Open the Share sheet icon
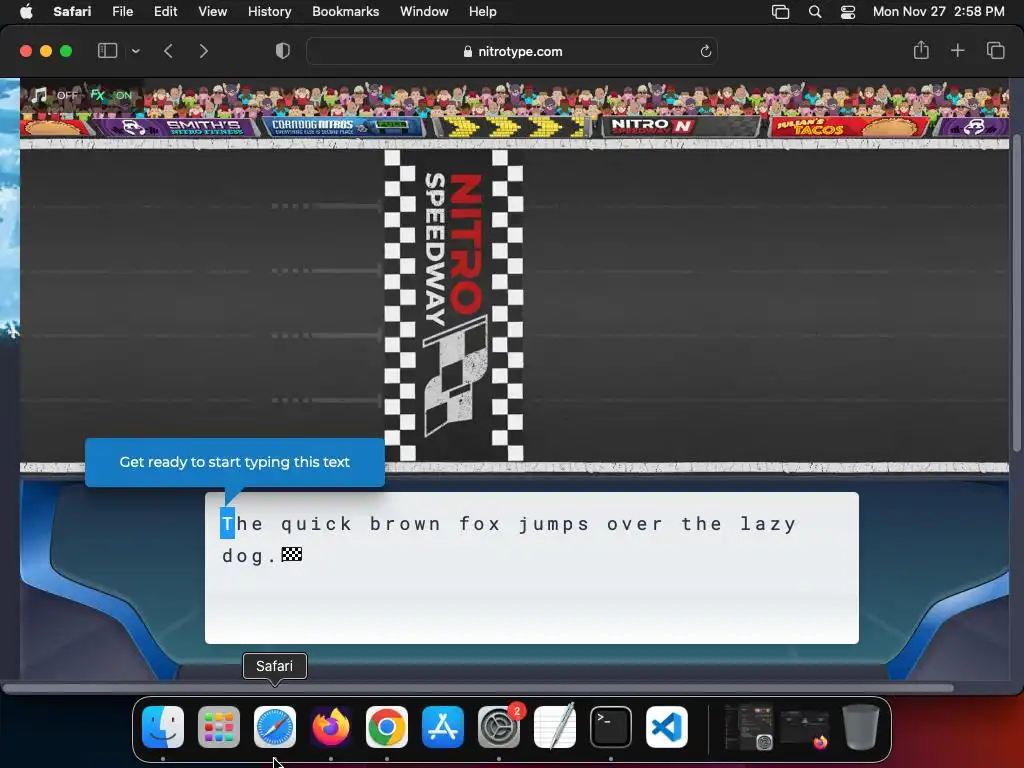 click(921, 50)
